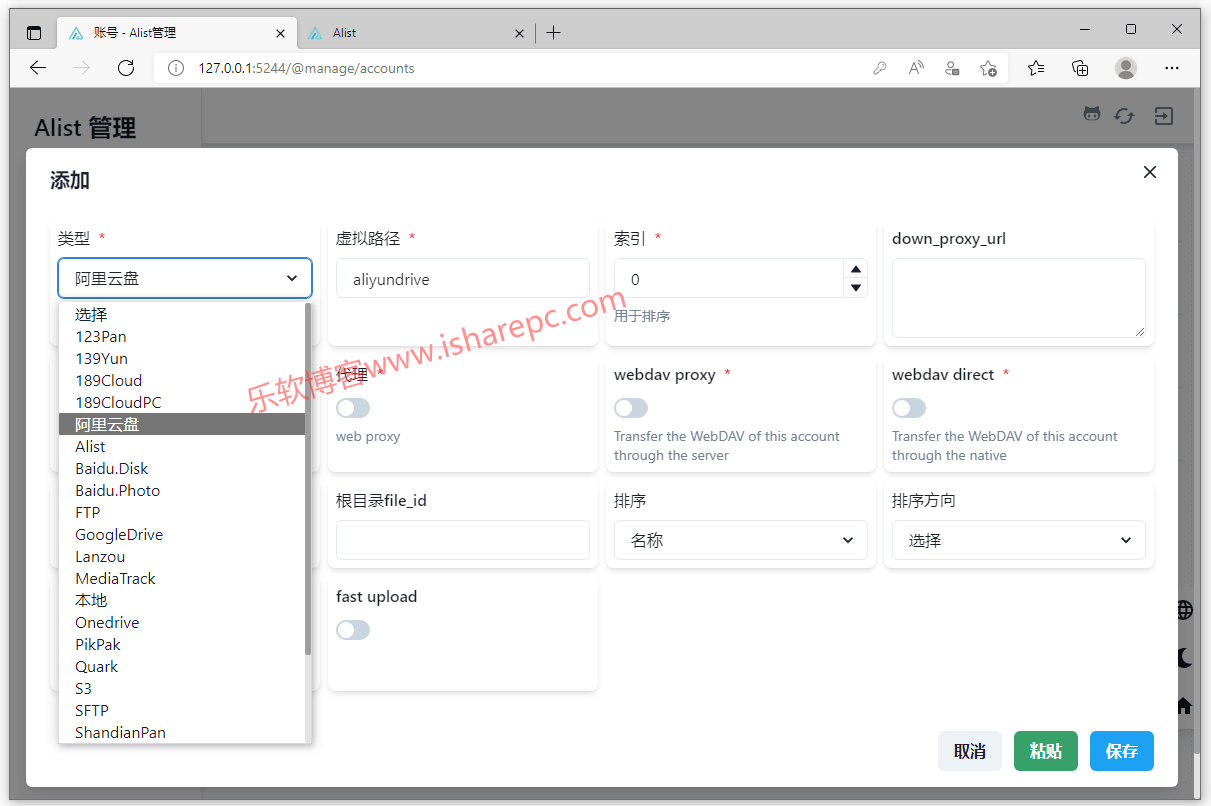The width and height of the screenshot is (1211, 806).
Task: Select MediaTrack from the type list
Action: (182, 578)
